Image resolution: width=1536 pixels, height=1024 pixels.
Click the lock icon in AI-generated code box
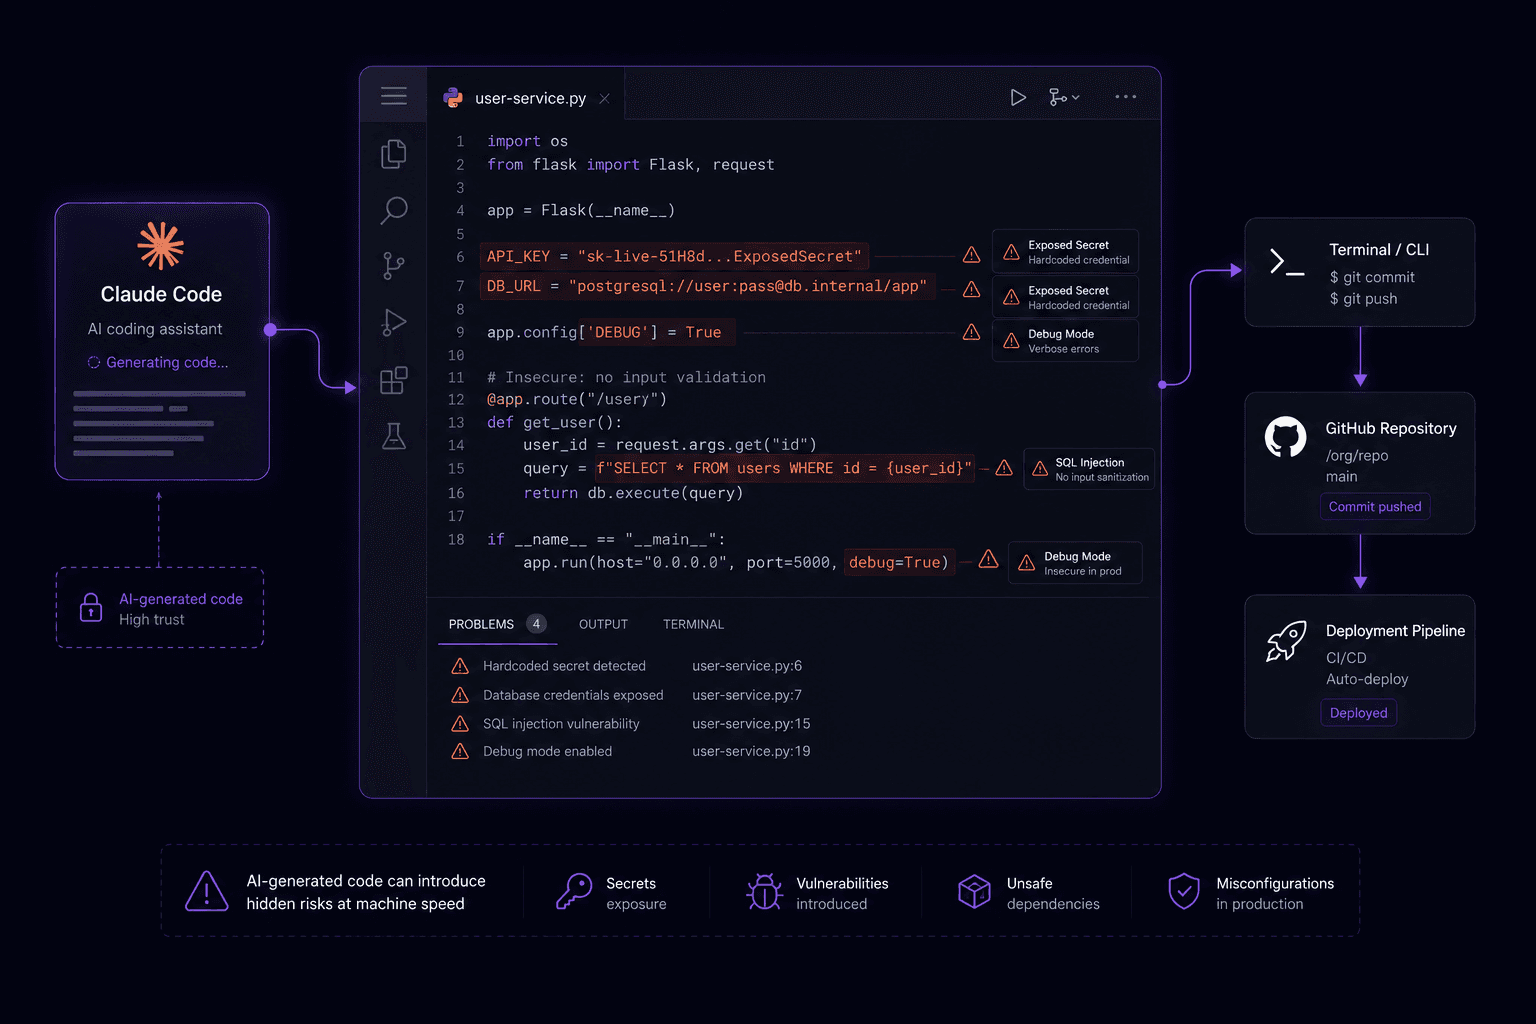(x=91, y=607)
